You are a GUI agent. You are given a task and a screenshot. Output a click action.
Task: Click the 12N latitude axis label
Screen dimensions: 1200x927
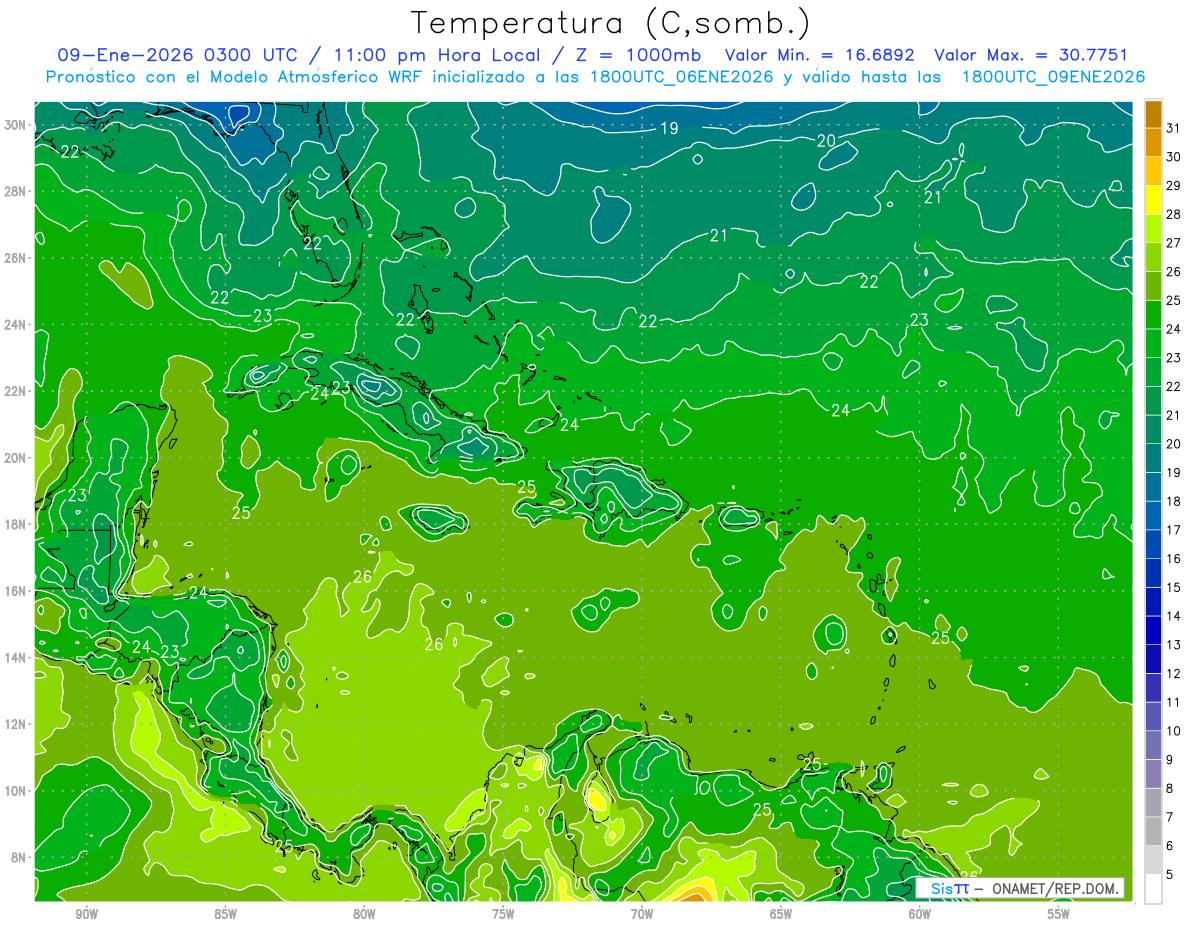tap(16, 724)
